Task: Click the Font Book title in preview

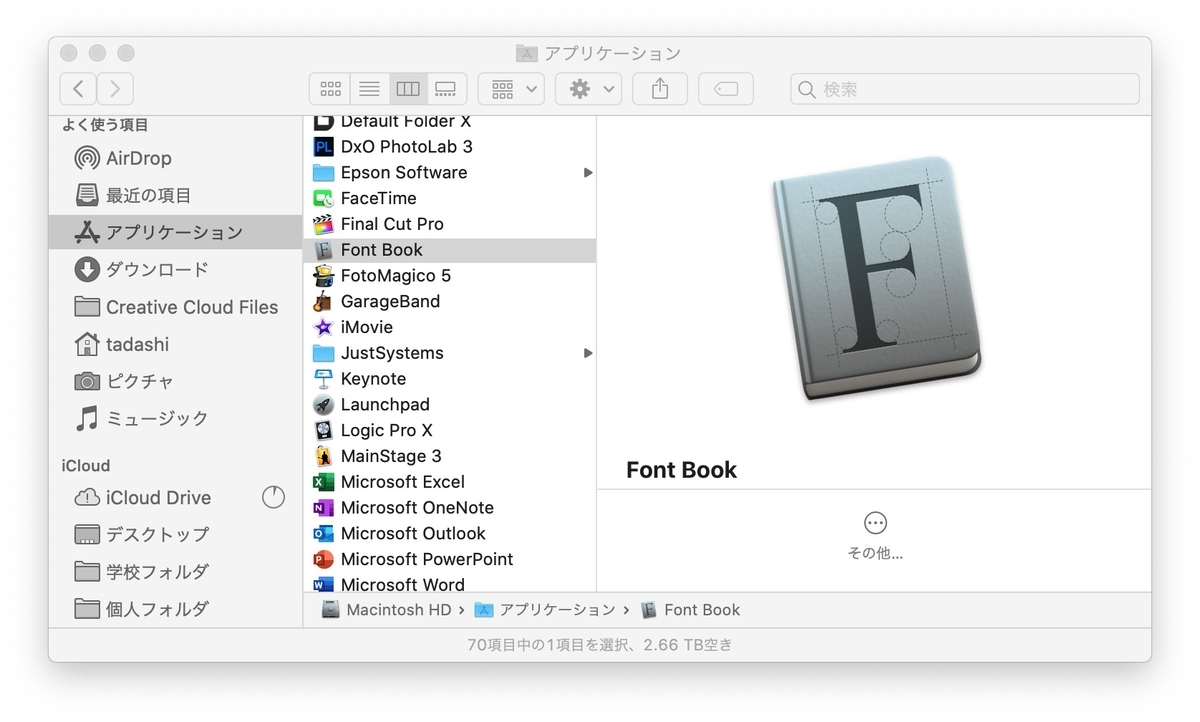Action: (681, 470)
